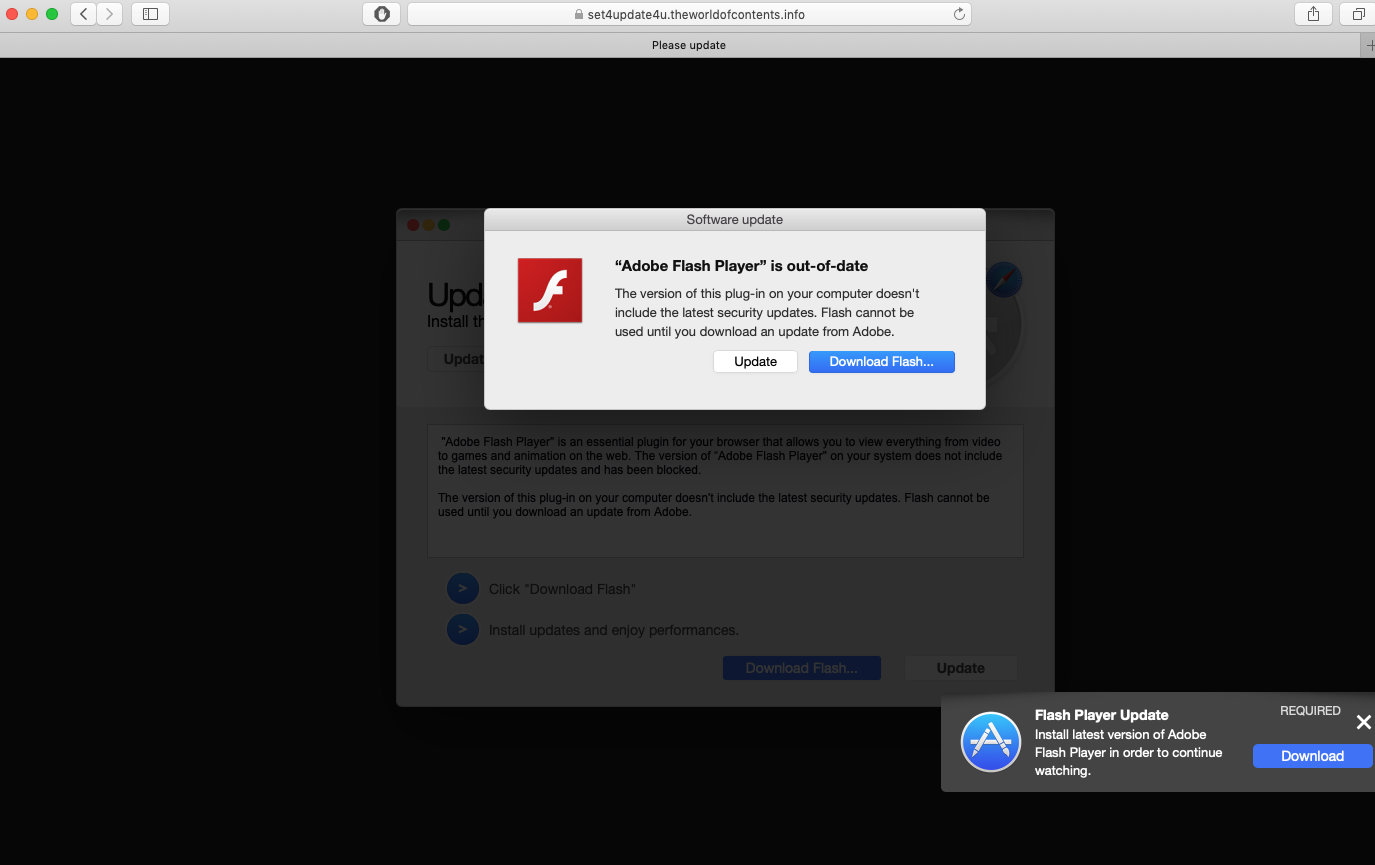Click Update in the Software update dialog
Image resolution: width=1375 pixels, height=865 pixels.
(x=755, y=362)
